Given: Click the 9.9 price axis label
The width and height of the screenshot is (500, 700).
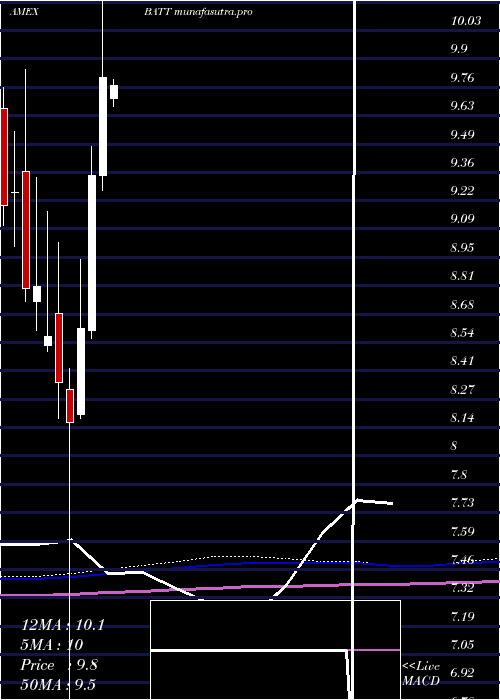Looking at the screenshot, I should coord(459,49).
